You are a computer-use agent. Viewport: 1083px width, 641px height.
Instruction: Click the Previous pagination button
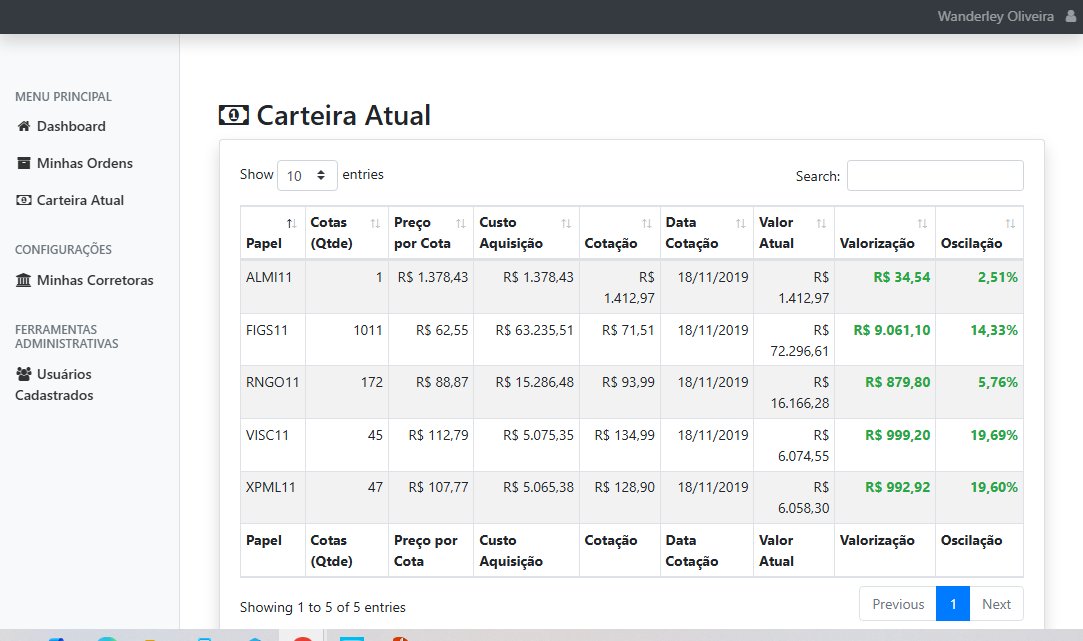click(x=898, y=604)
